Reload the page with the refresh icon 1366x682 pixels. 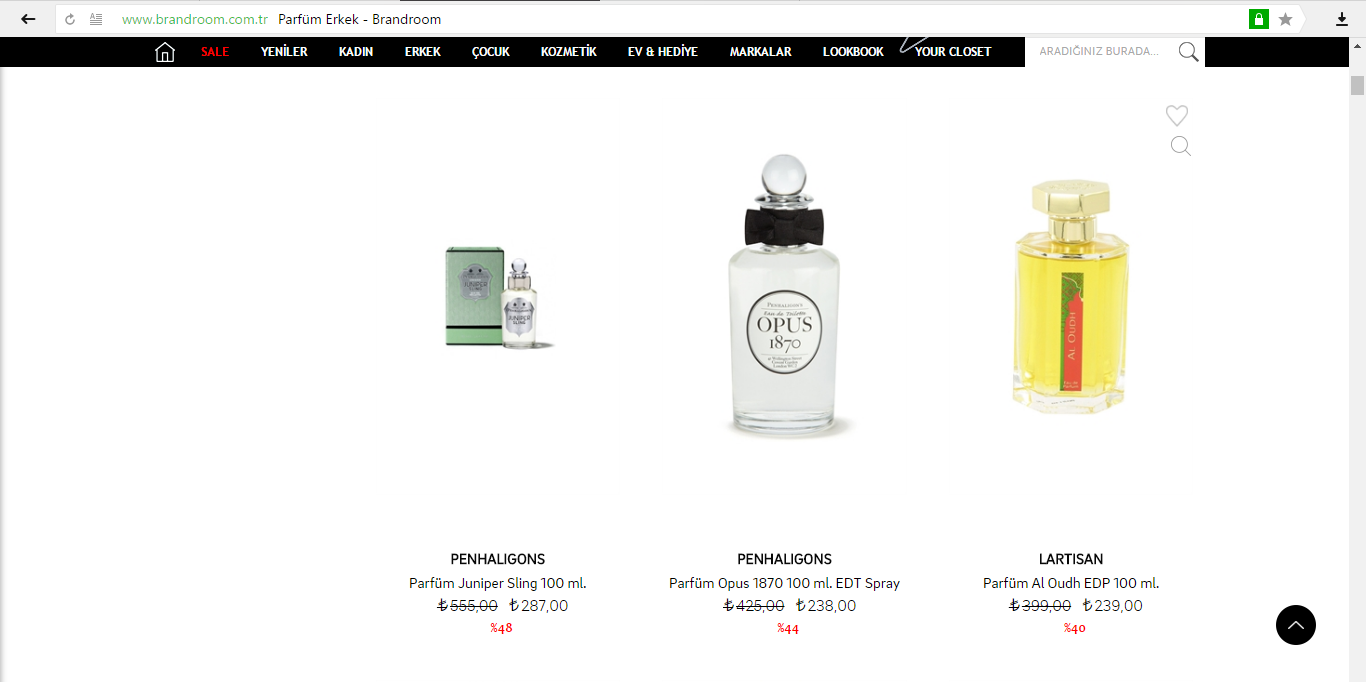(x=70, y=19)
